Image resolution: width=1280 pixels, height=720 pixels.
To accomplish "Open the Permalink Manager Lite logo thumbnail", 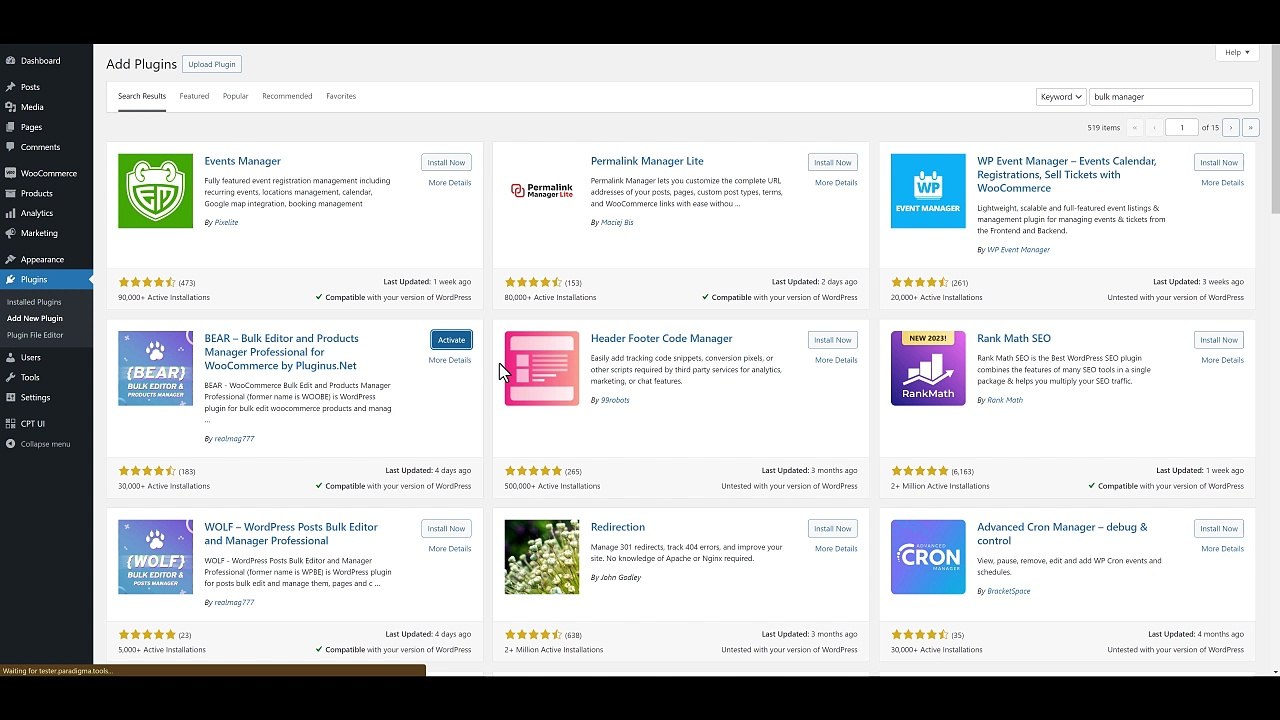I will click(542, 191).
